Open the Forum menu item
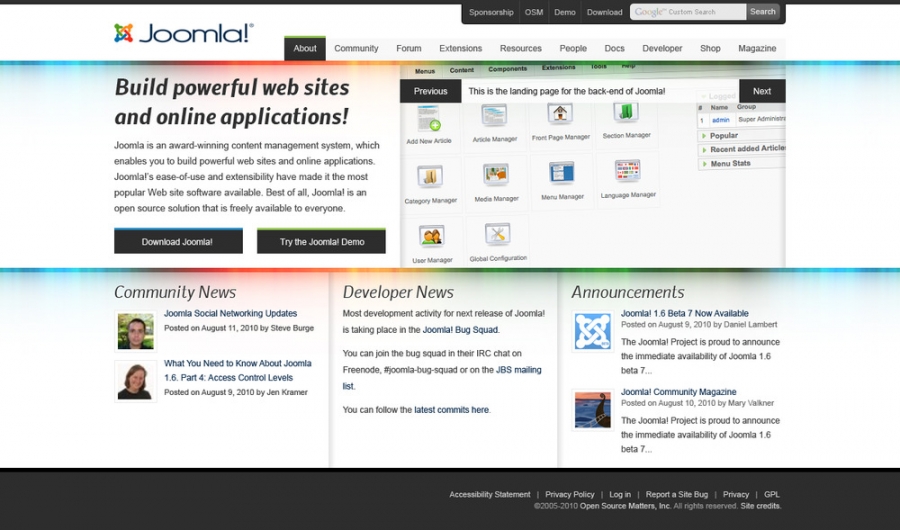 click(409, 49)
